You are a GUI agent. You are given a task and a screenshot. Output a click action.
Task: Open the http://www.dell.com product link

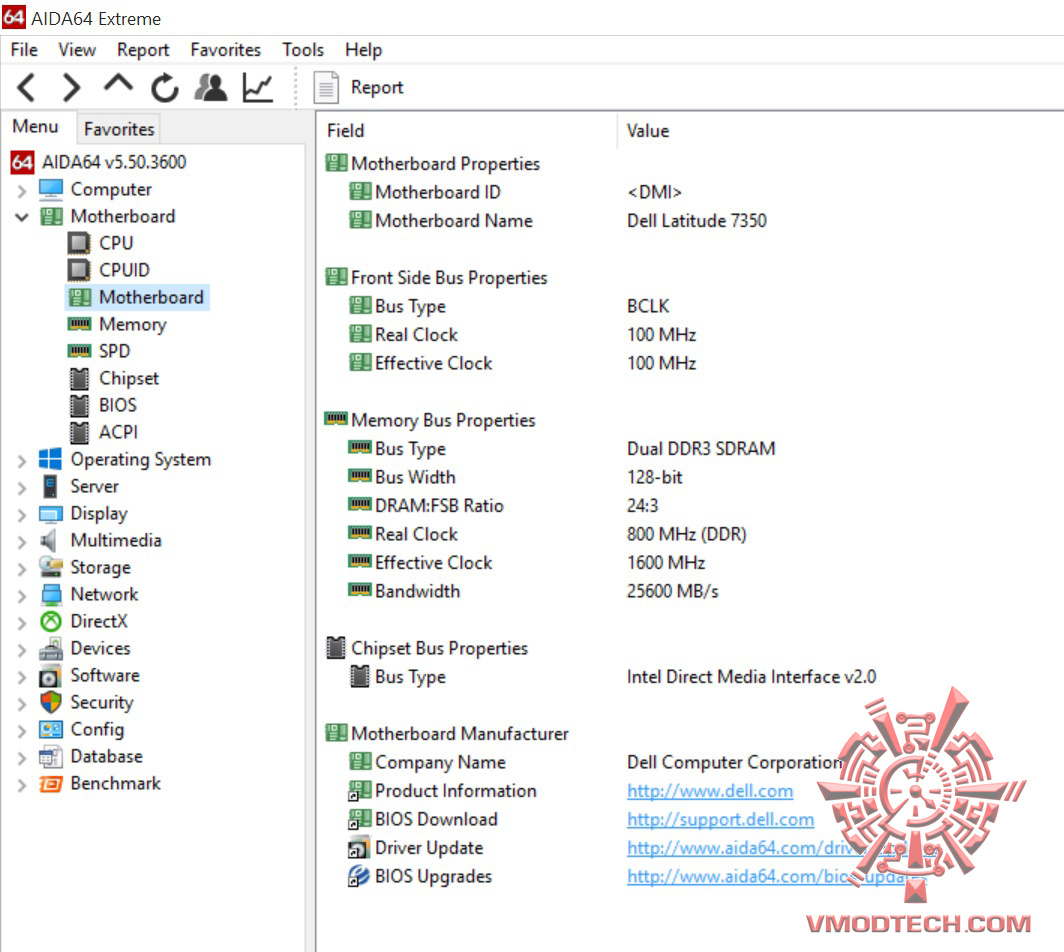(710, 791)
